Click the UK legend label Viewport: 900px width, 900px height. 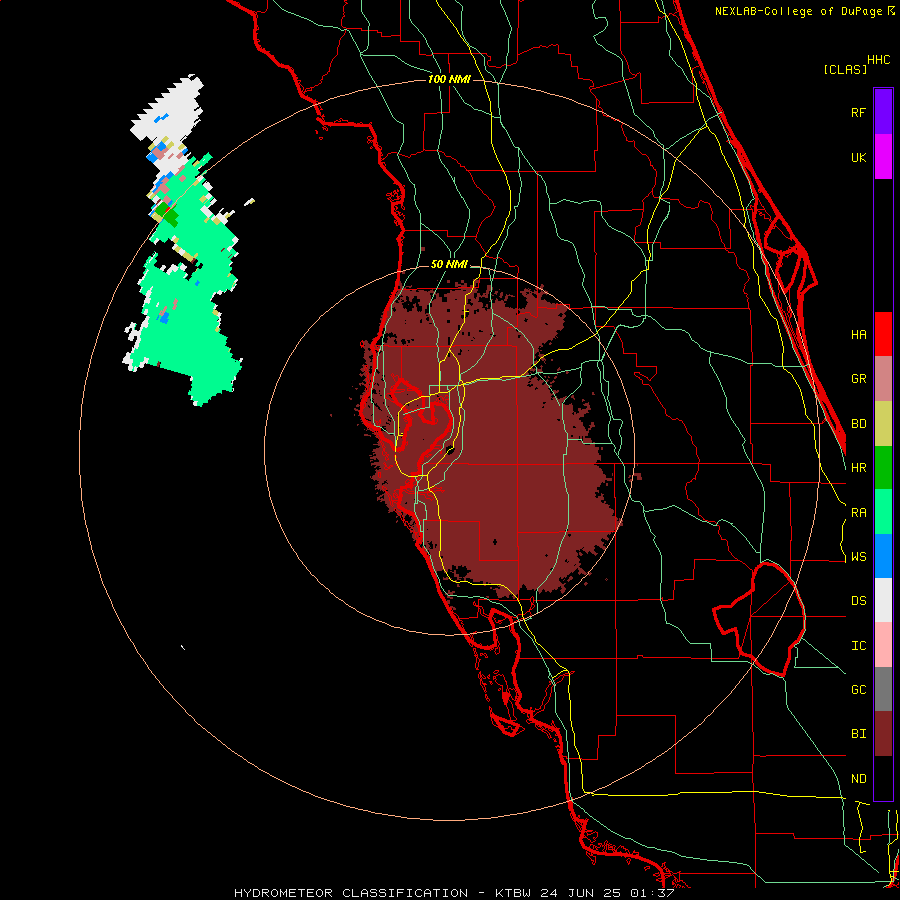[x=859, y=157]
